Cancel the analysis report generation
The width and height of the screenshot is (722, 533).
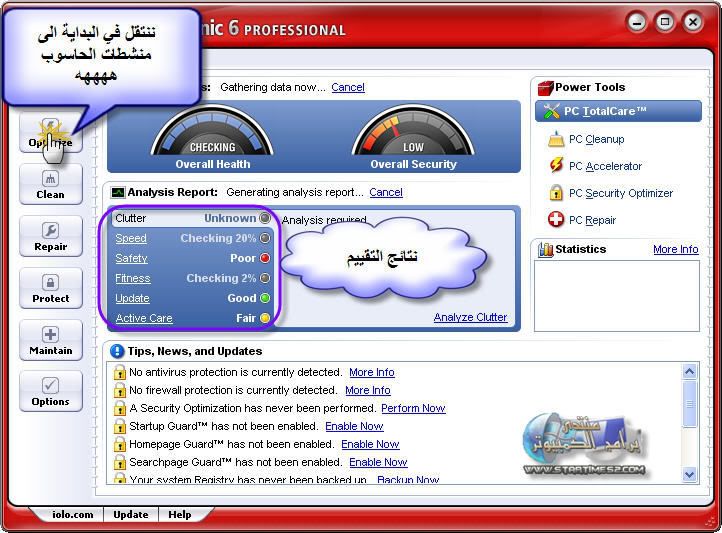coord(386,192)
